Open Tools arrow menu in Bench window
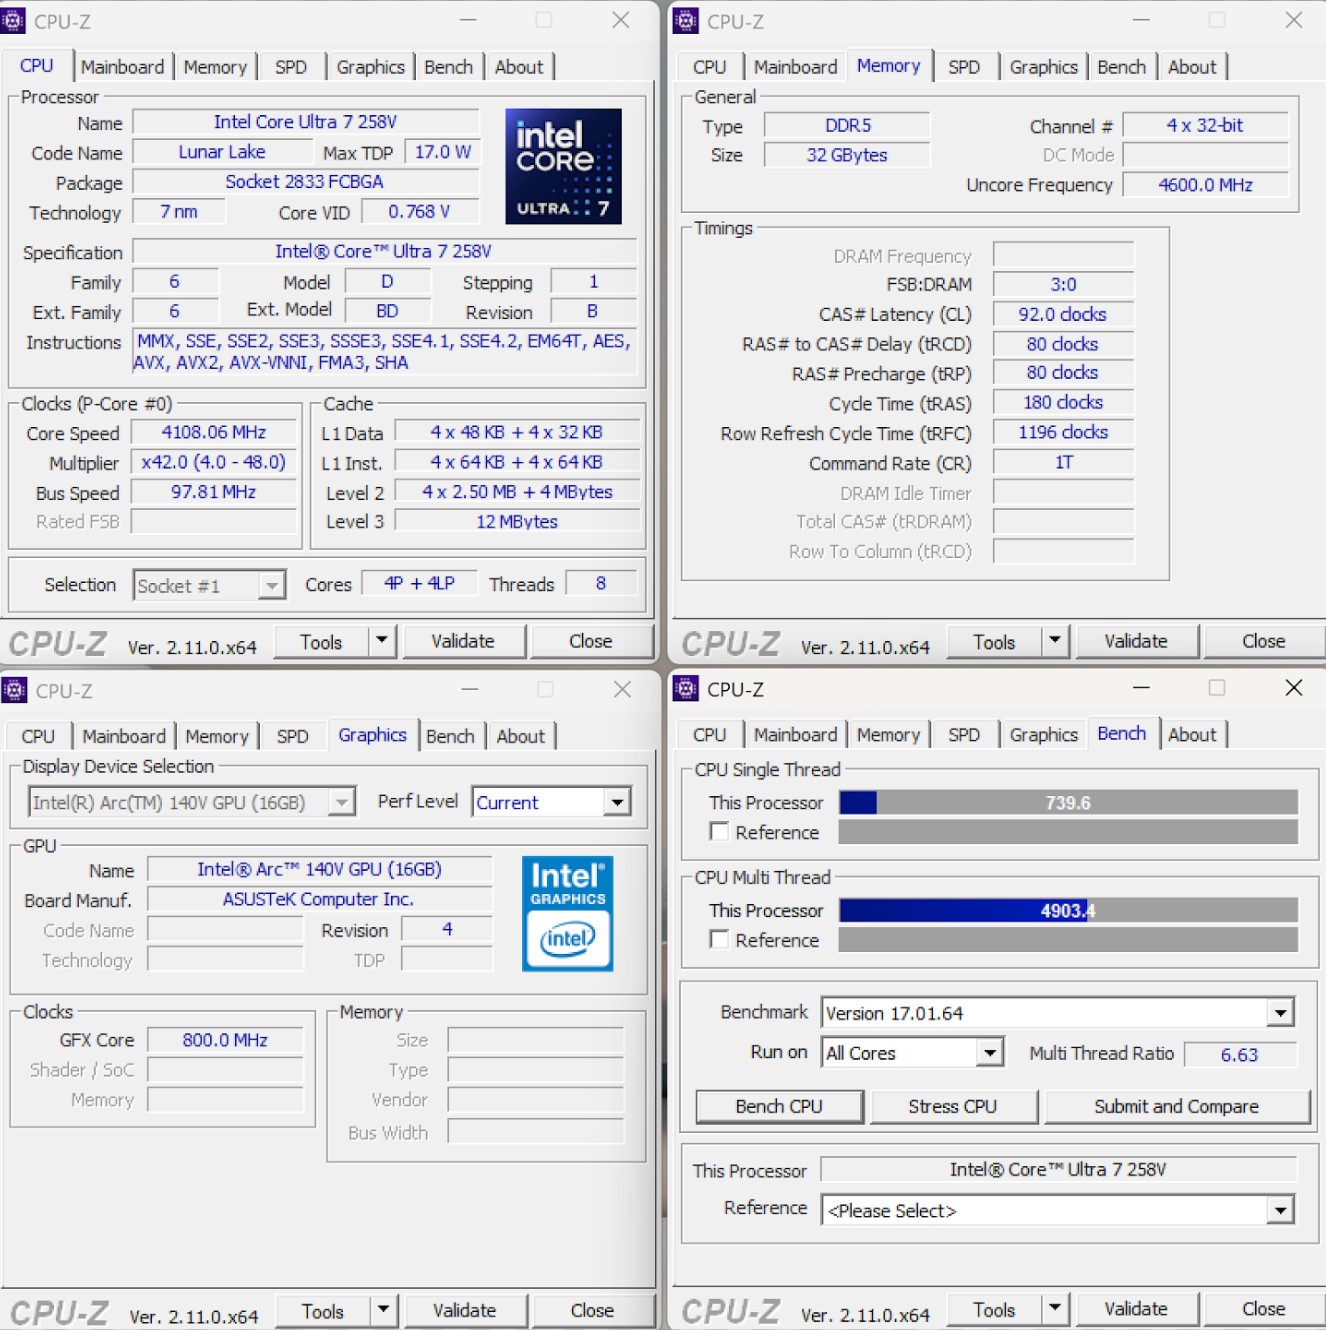Viewport: 1326px width, 1330px height. (1055, 1309)
